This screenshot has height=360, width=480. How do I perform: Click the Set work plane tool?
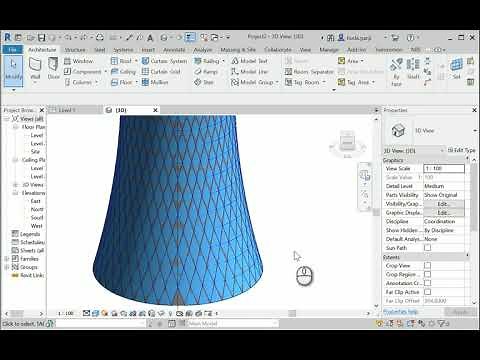pos(456,69)
